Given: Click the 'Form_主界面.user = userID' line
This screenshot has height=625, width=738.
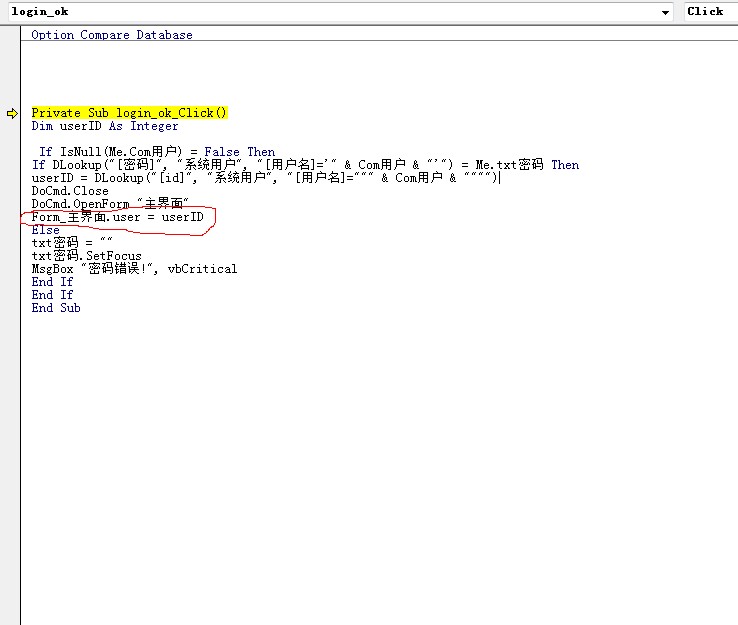Looking at the screenshot, I should click(117, 217).
